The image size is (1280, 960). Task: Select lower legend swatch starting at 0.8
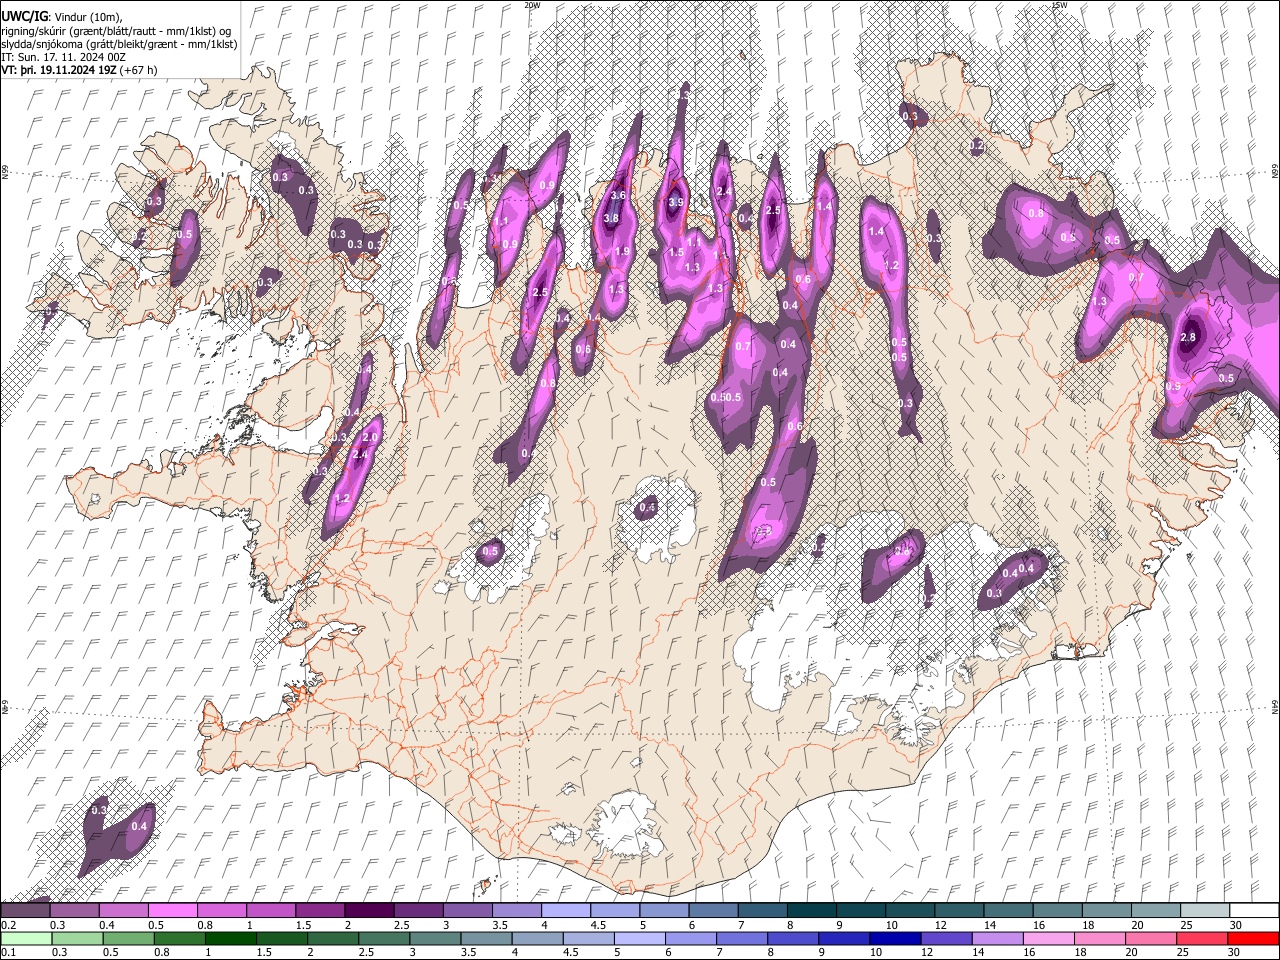(179, 939)
